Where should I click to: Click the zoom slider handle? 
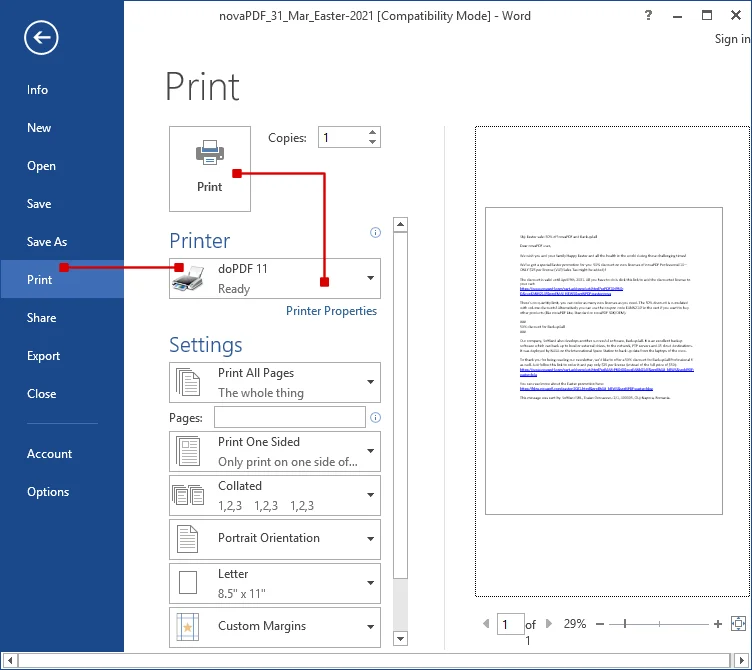coord(625,624)
